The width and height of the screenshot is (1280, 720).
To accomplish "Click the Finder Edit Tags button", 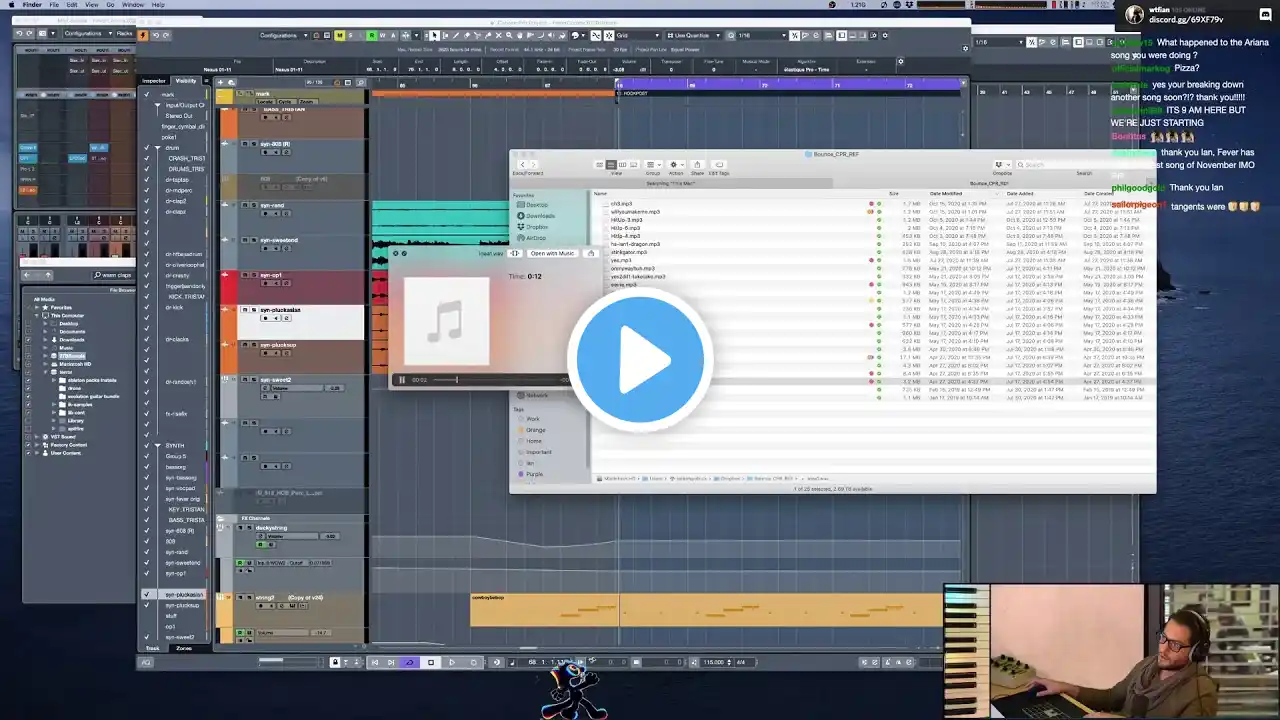I will [720, 164].
